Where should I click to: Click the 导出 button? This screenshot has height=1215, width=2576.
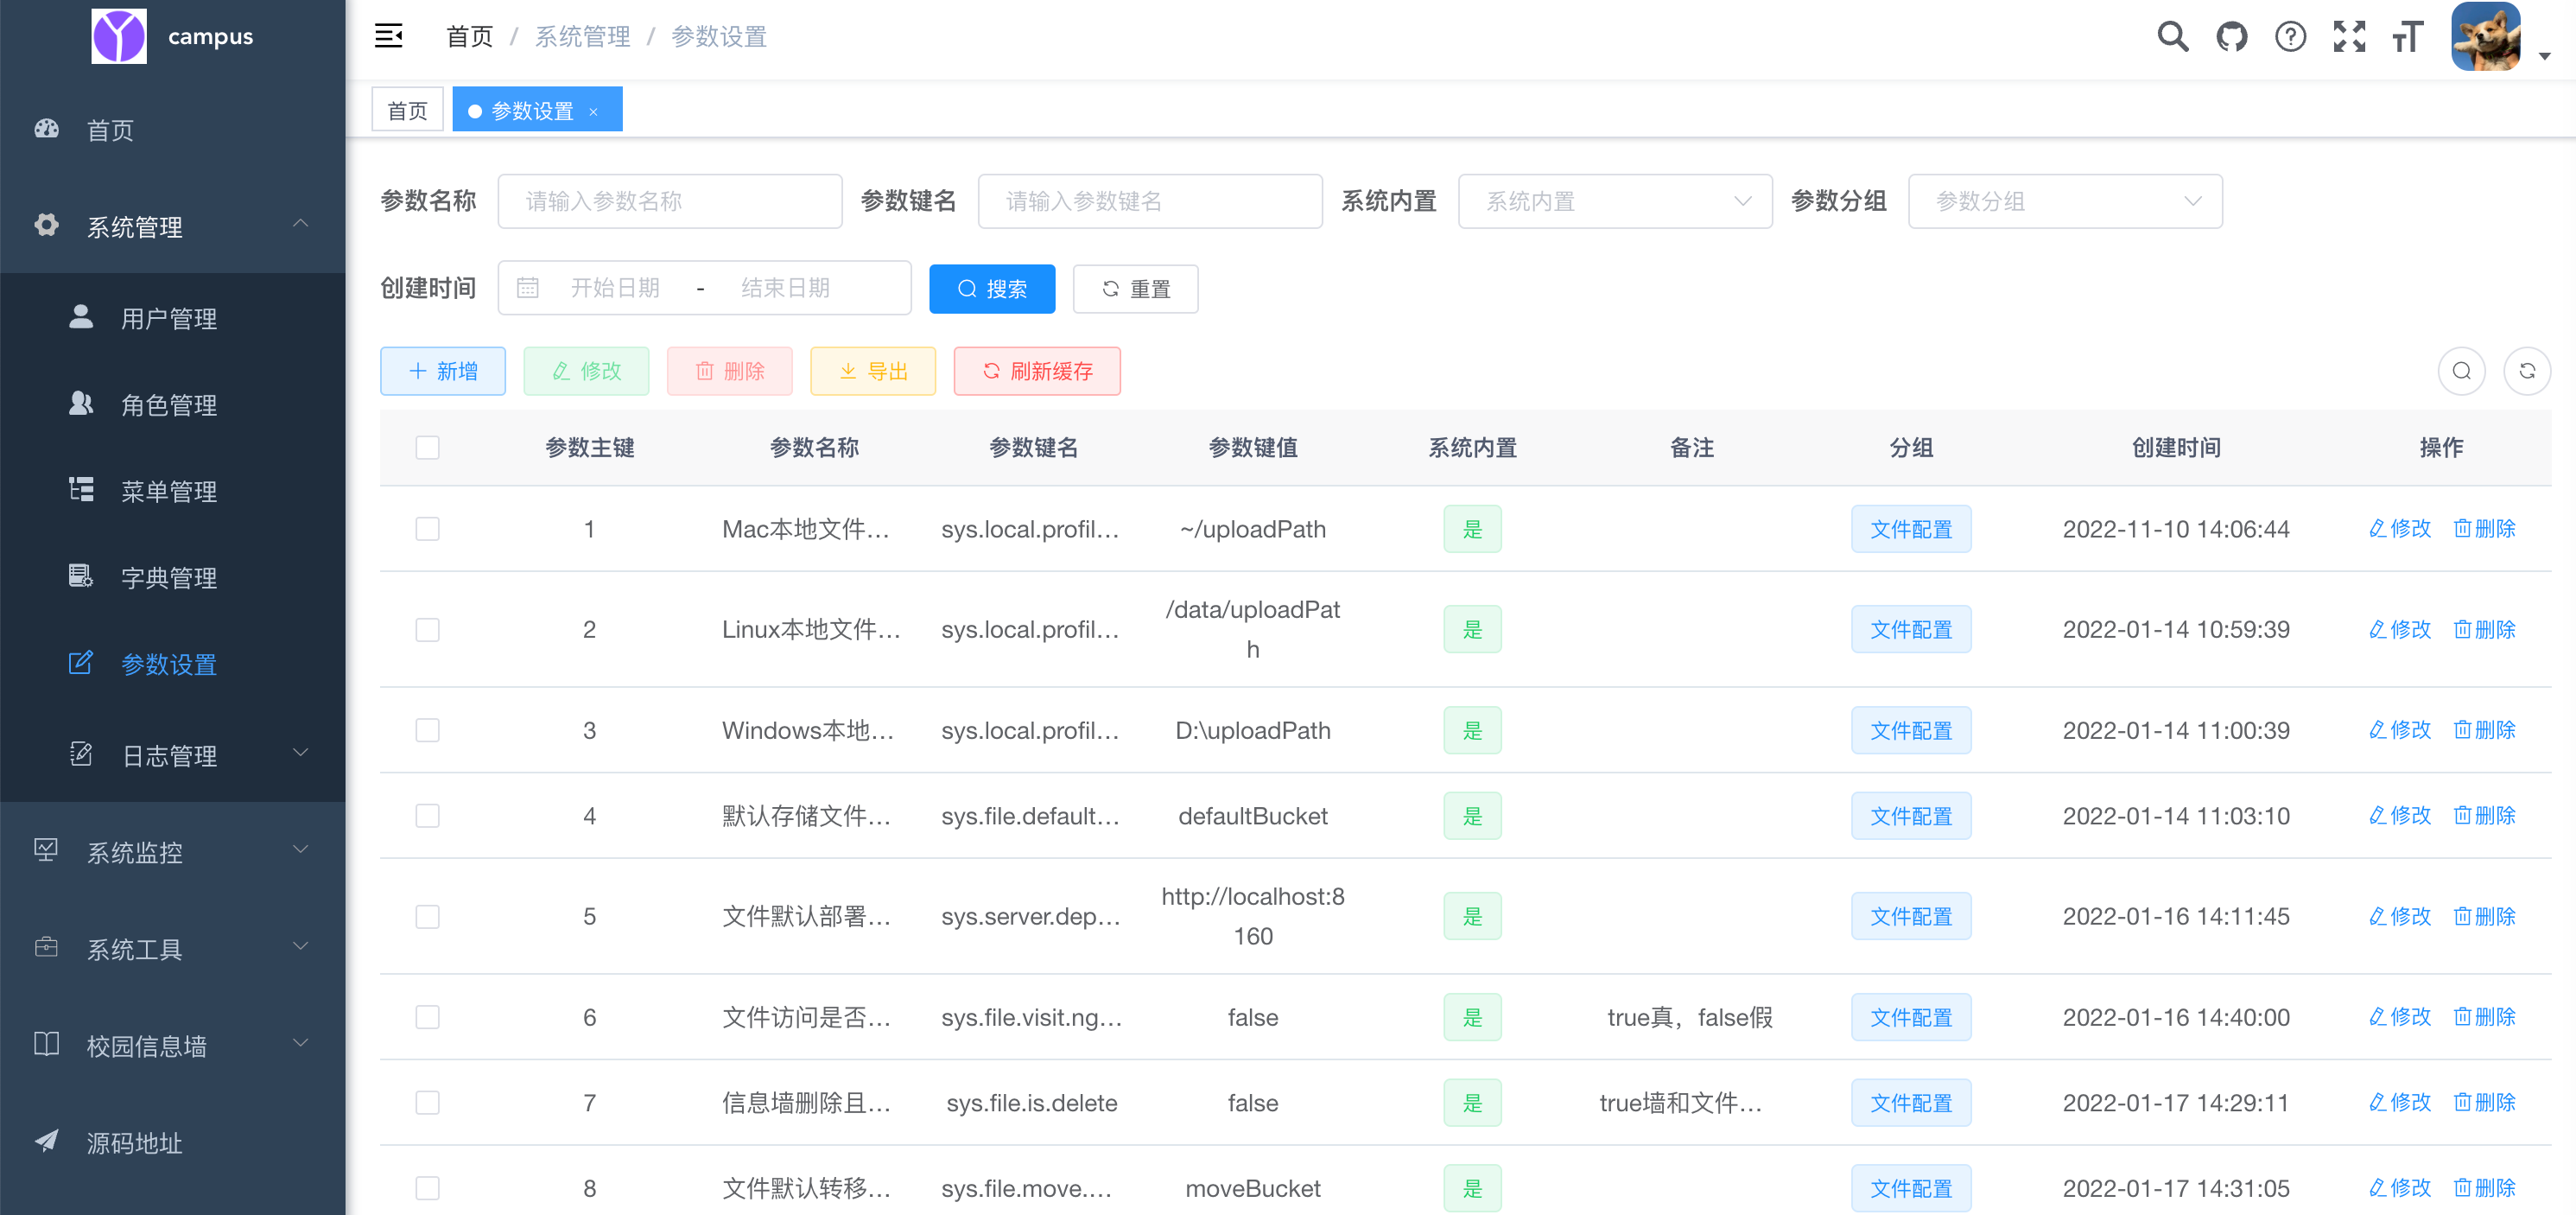(873, 371)
